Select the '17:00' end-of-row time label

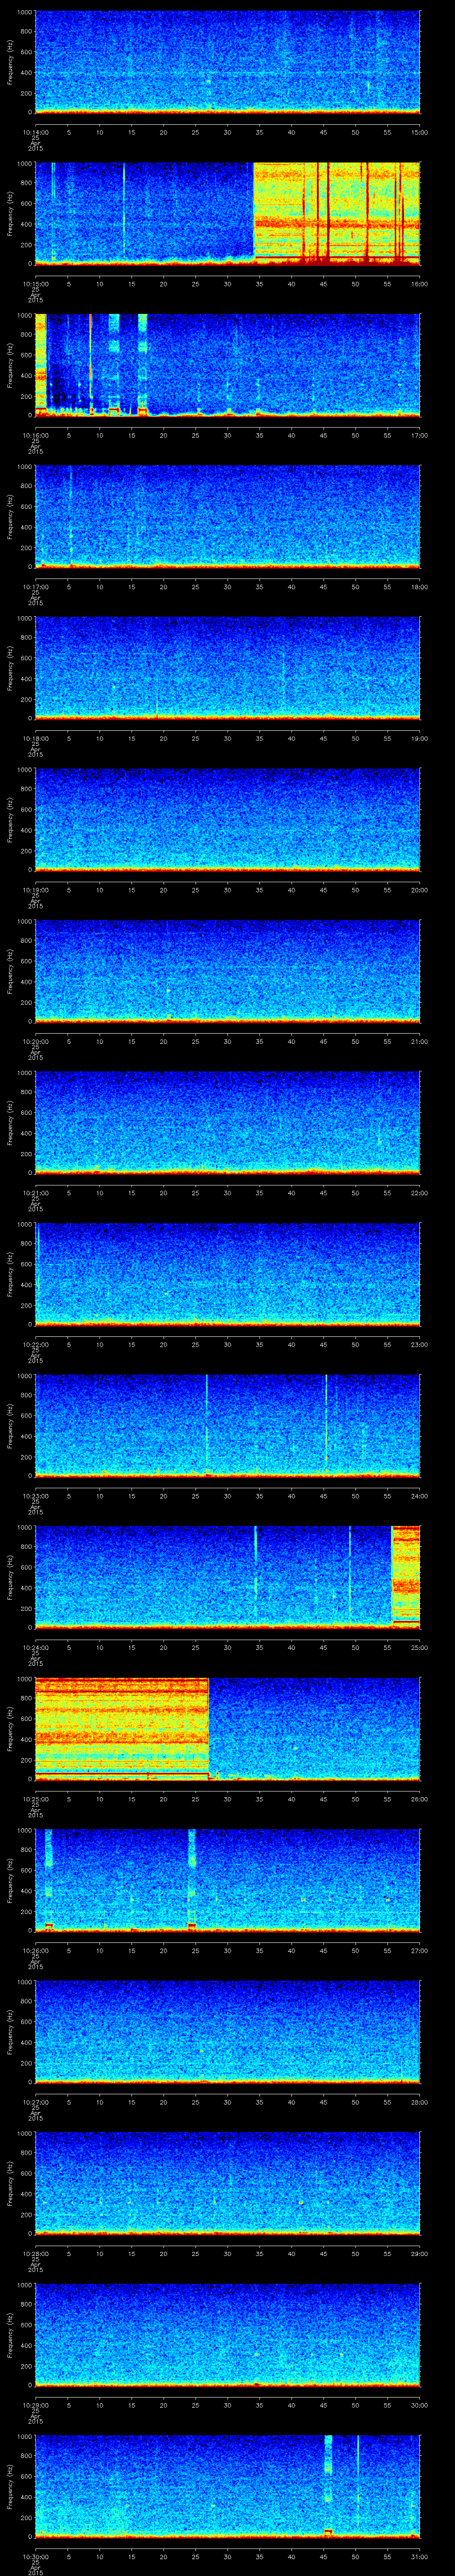click(420, 435)
